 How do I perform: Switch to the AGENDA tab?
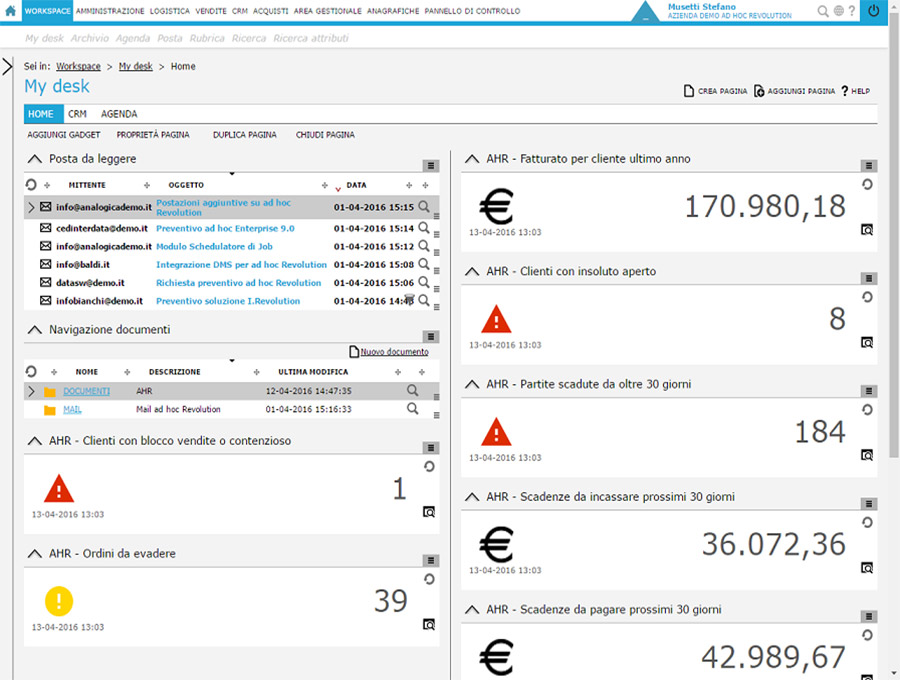tap(119, 114)
